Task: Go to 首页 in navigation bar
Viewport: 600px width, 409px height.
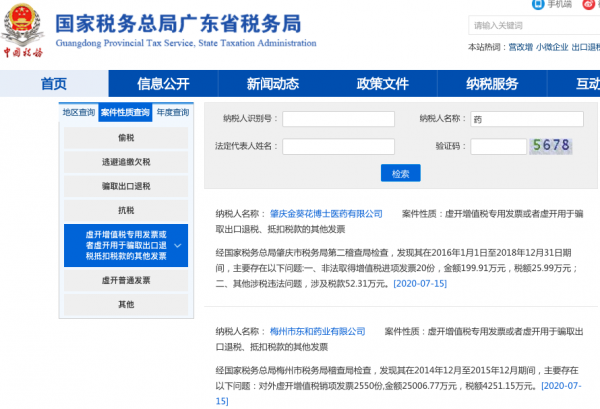Action: [x=54, y=83]
